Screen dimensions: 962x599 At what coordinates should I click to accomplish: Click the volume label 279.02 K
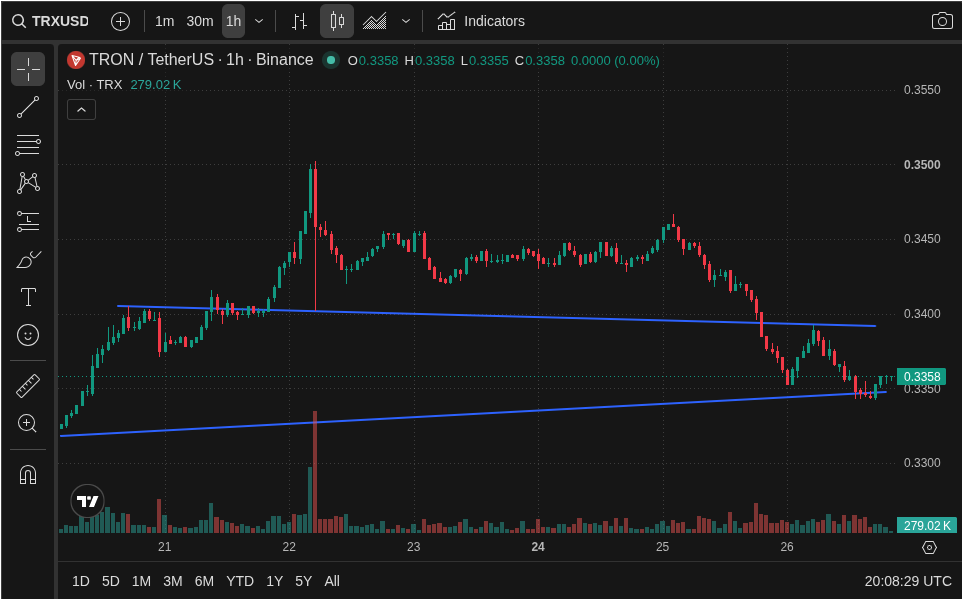tap(926, 525)
